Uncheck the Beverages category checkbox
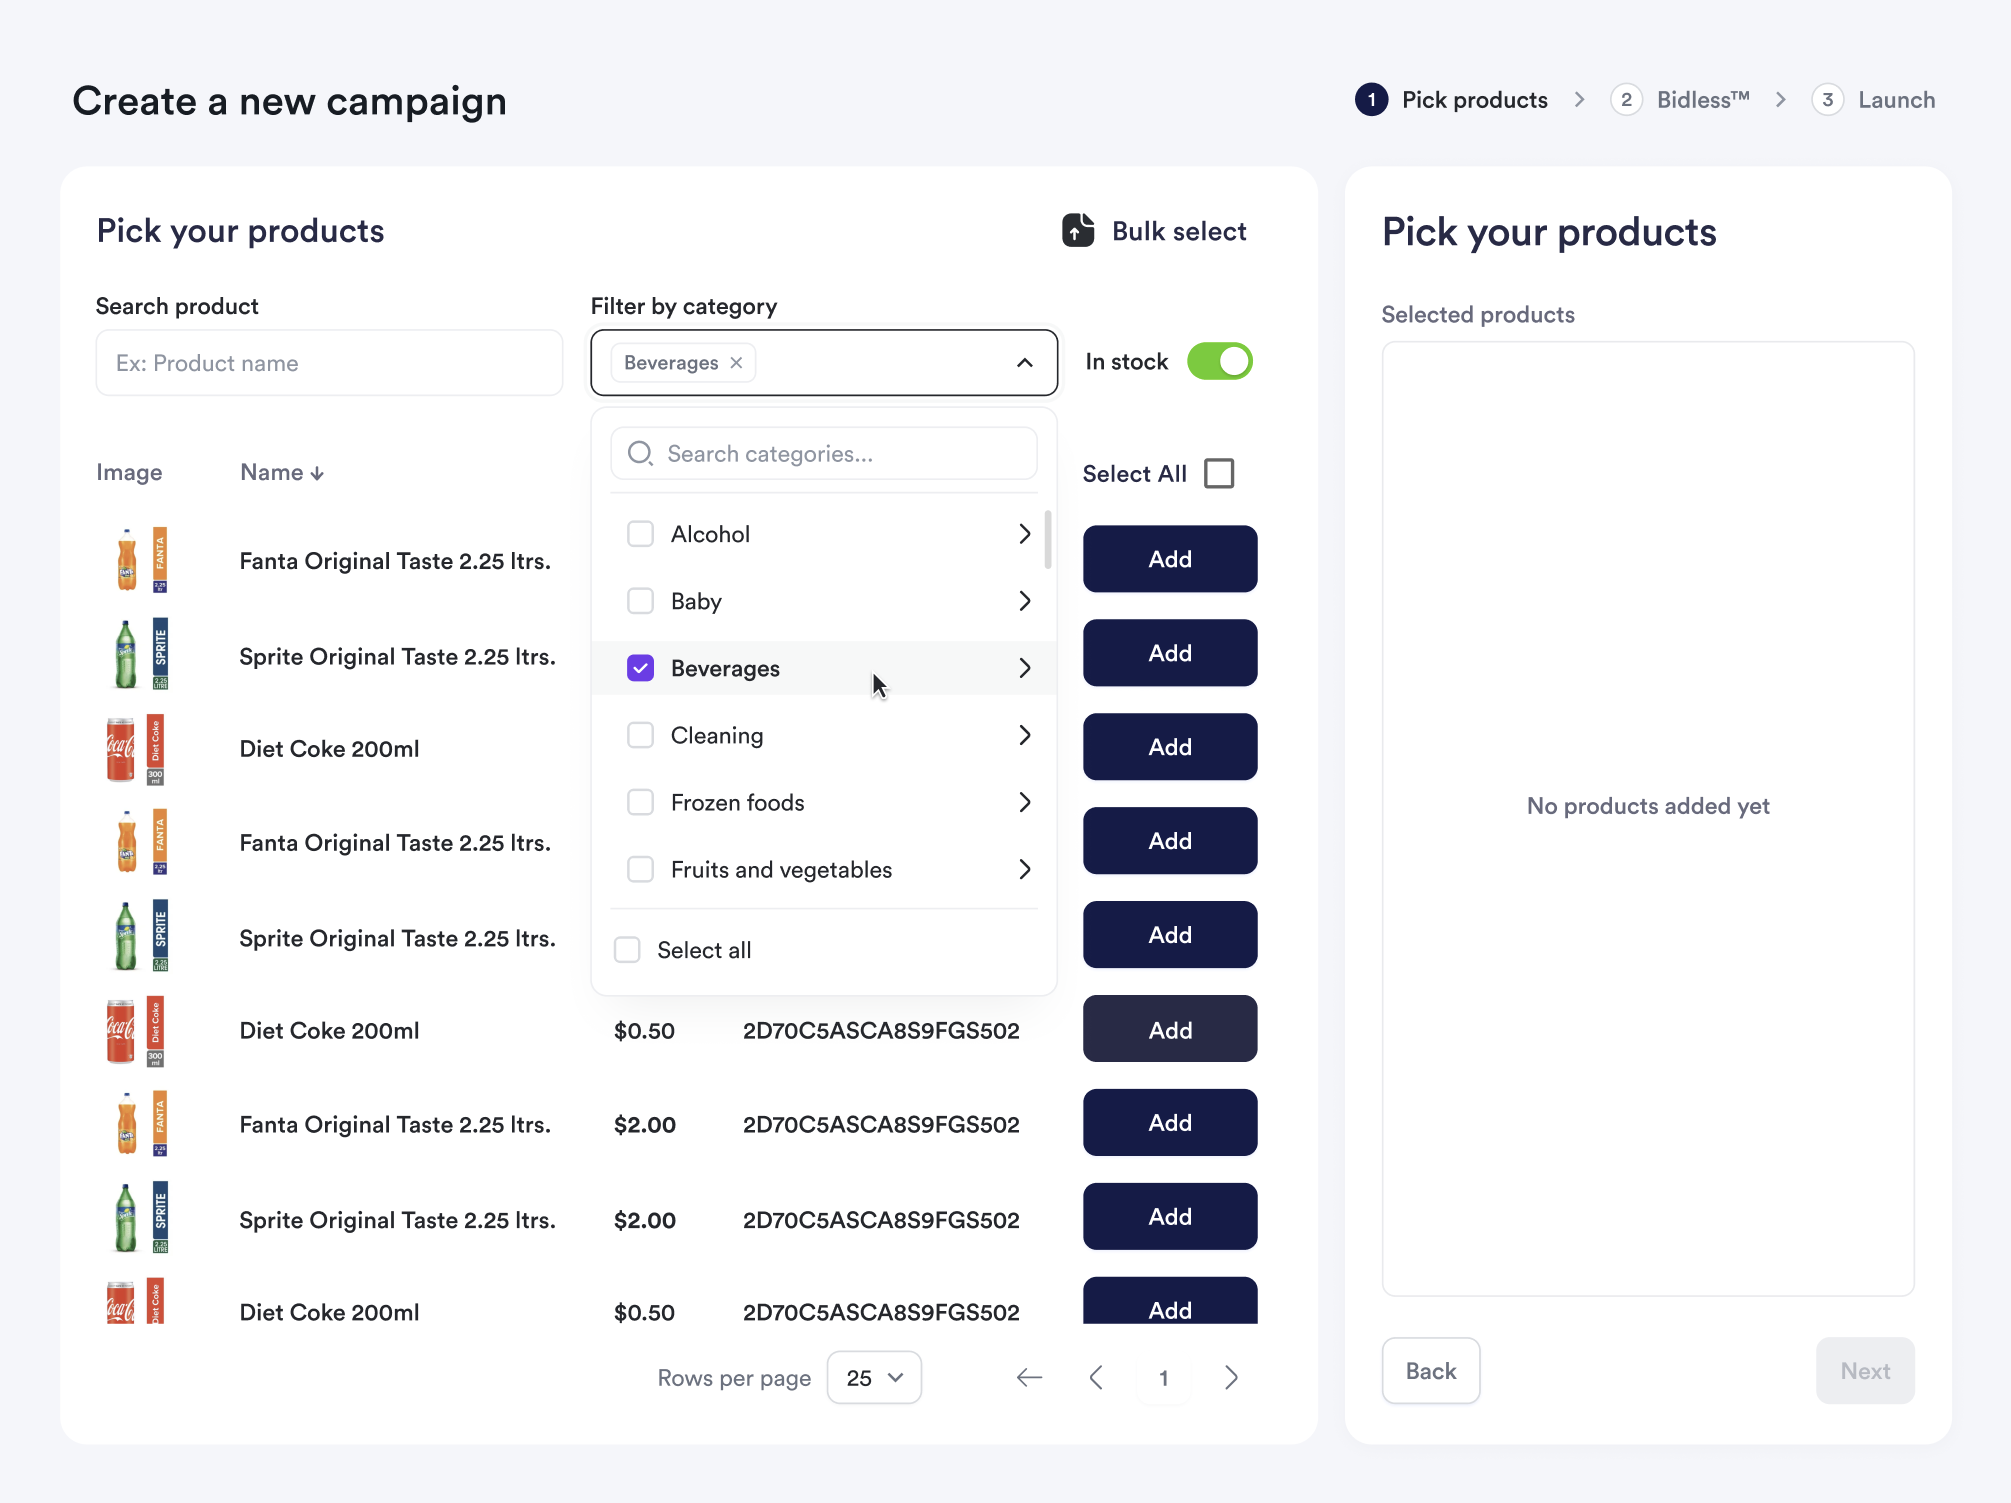 pyautogui.click(x=640, y=668)
